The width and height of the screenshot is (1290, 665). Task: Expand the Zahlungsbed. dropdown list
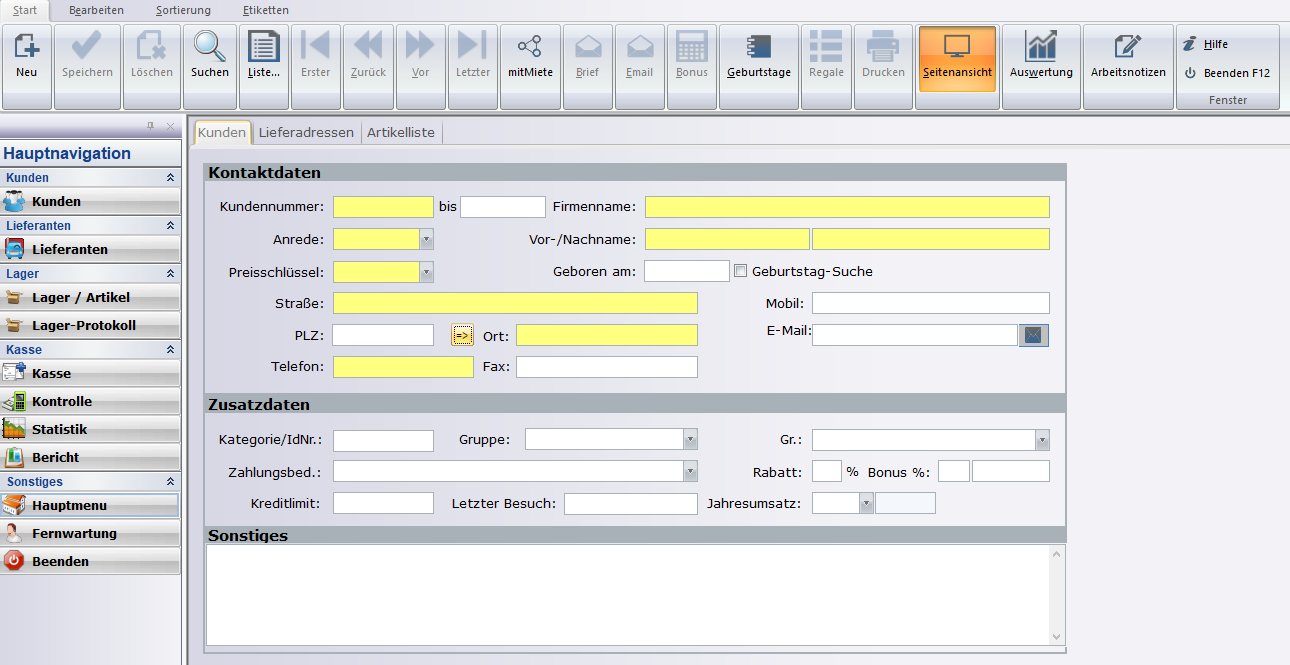[x=690, y=471]
